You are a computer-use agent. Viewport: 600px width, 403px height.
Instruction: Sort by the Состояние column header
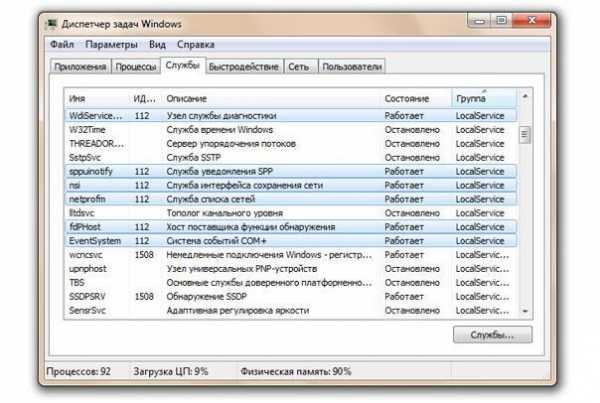click(416, 98)
